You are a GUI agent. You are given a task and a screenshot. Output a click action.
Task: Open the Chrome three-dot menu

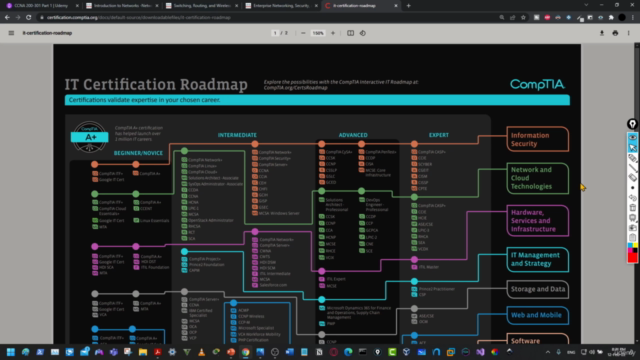point(633,18)
